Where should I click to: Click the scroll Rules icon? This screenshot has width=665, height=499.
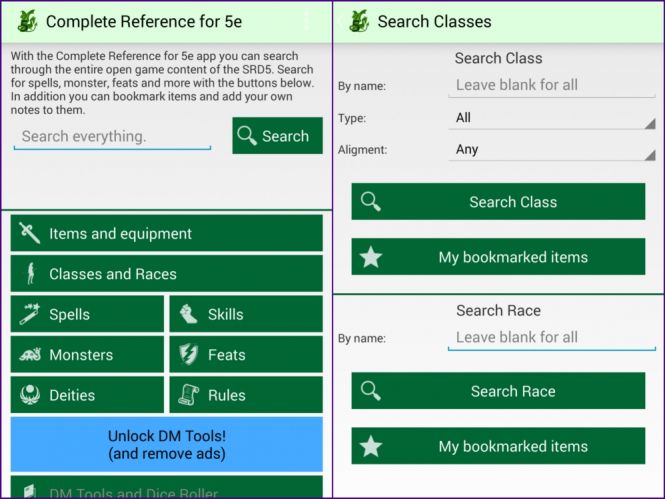click(x=188, y=395)
